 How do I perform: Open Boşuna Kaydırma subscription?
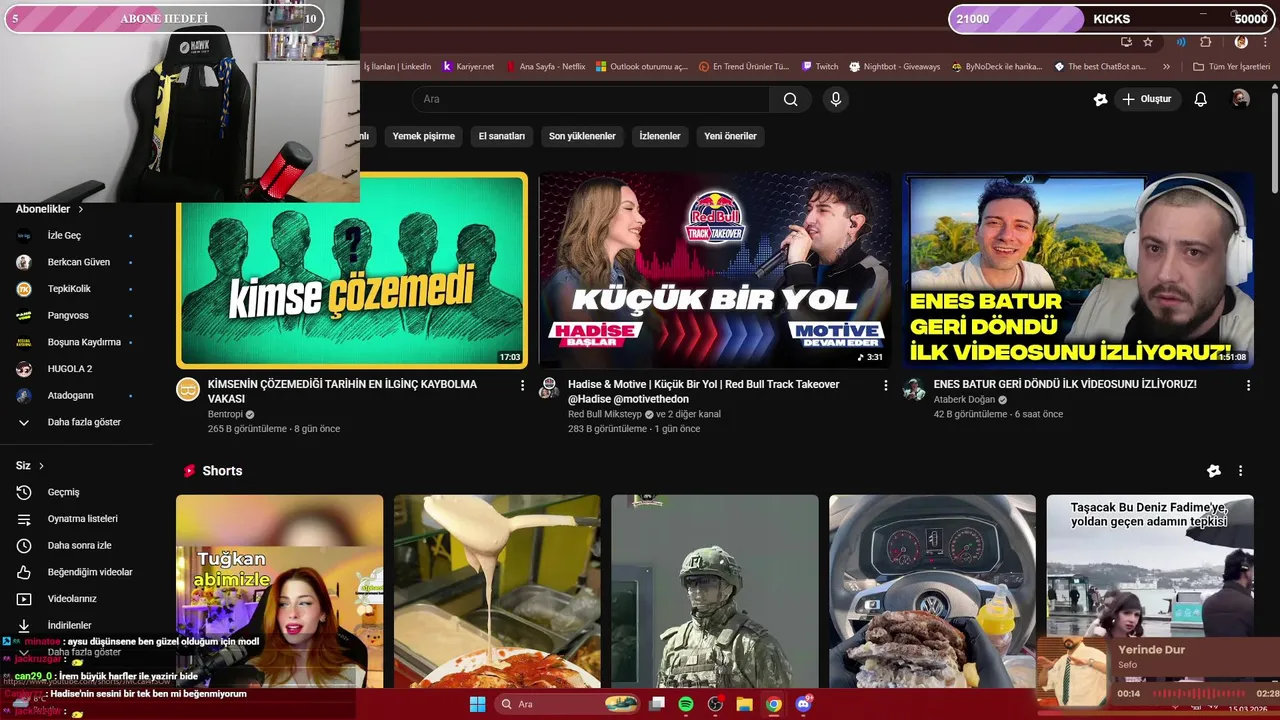(x=76, y=342)
